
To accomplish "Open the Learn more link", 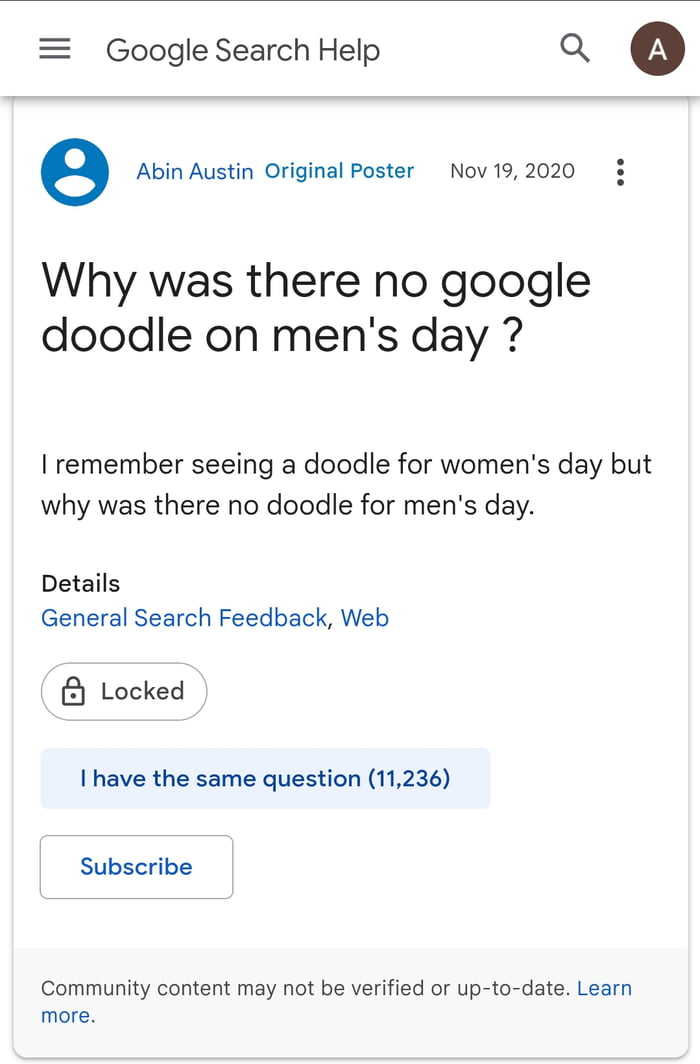I will pyautogui.click(x=605, y=988).
